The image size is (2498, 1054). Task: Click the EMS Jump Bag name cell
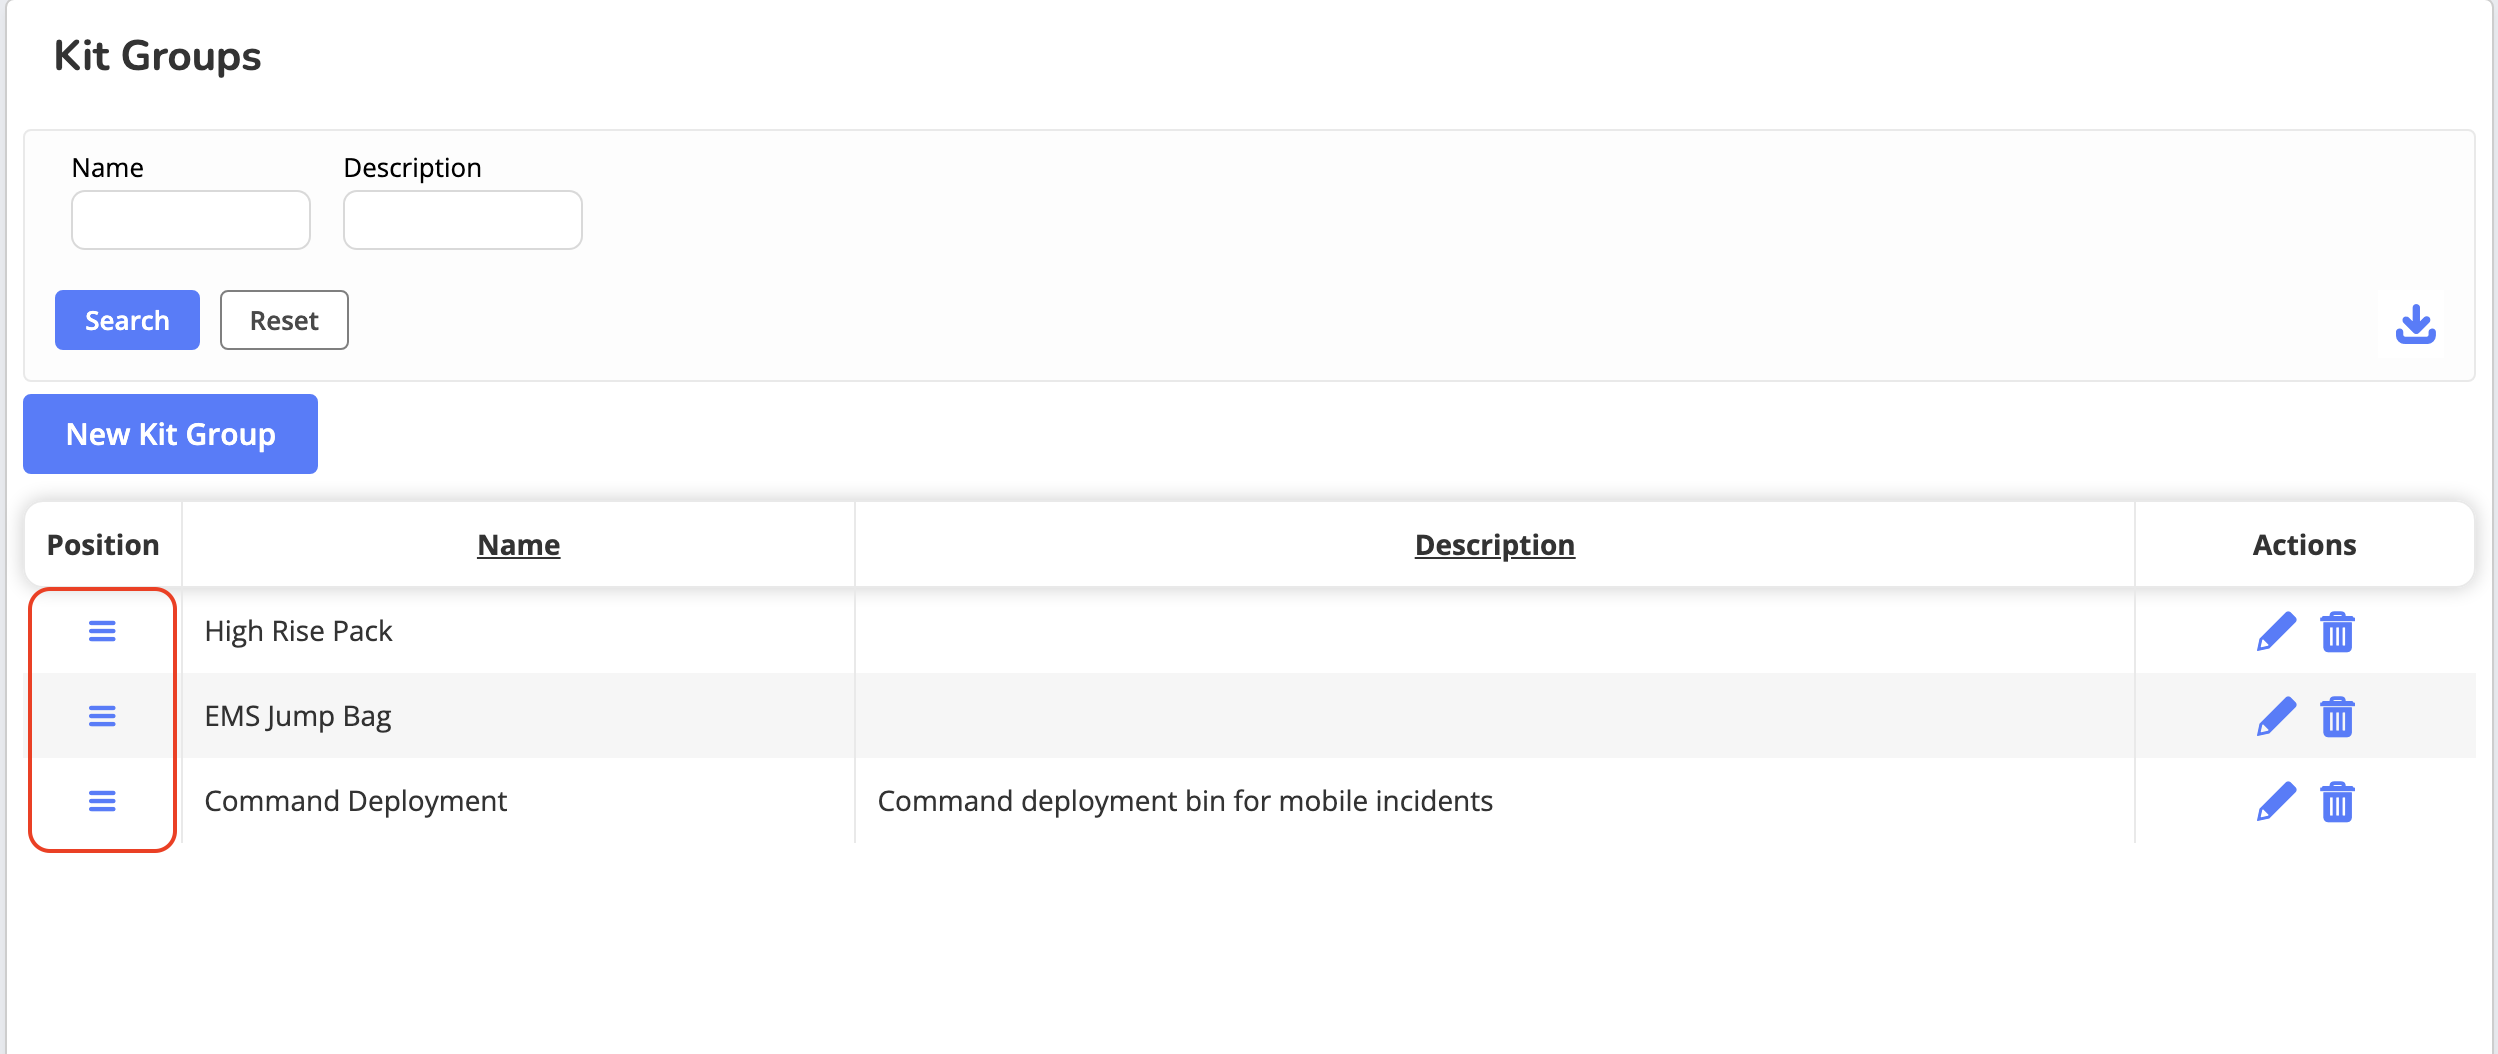pos(298,716)
